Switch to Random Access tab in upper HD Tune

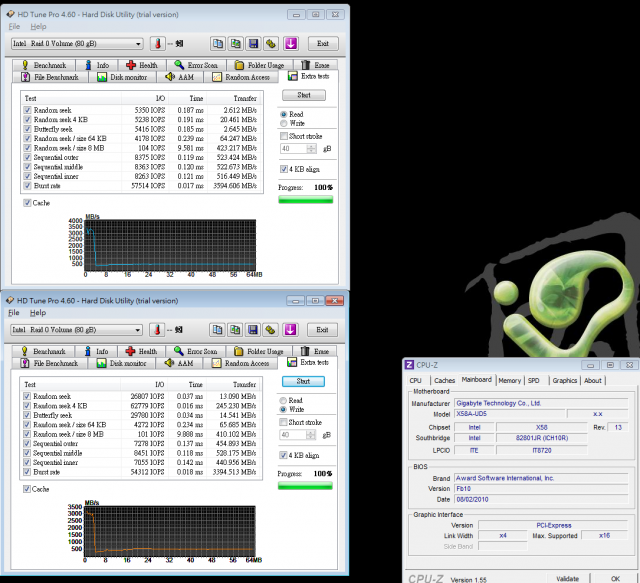coord(241,77)
